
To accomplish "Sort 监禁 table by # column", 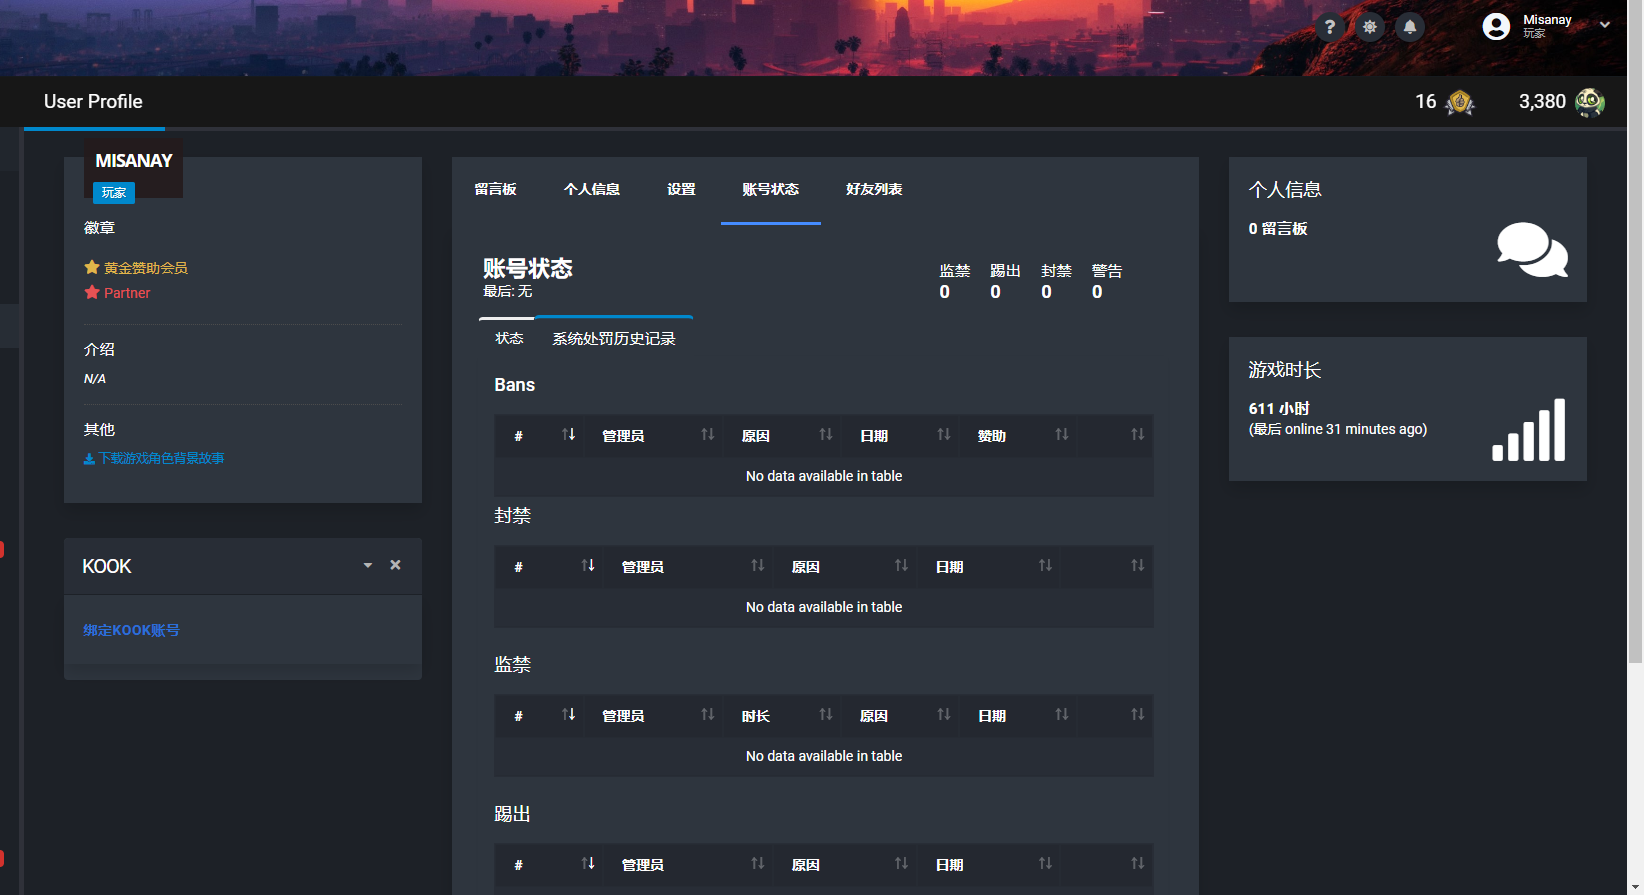I will pyautogui.click(x=539, y=715).
